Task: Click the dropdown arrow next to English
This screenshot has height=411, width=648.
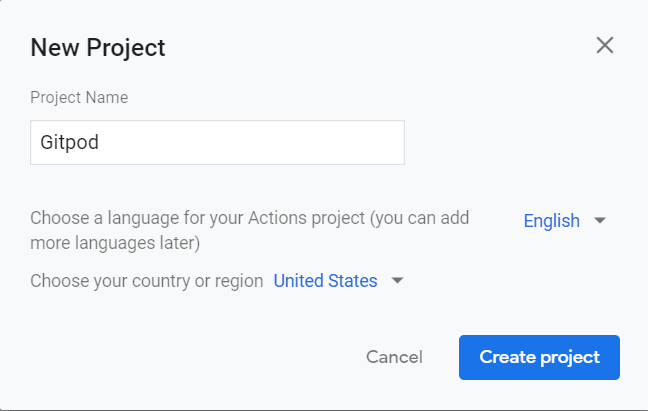Action: click(x=600, y=221)
